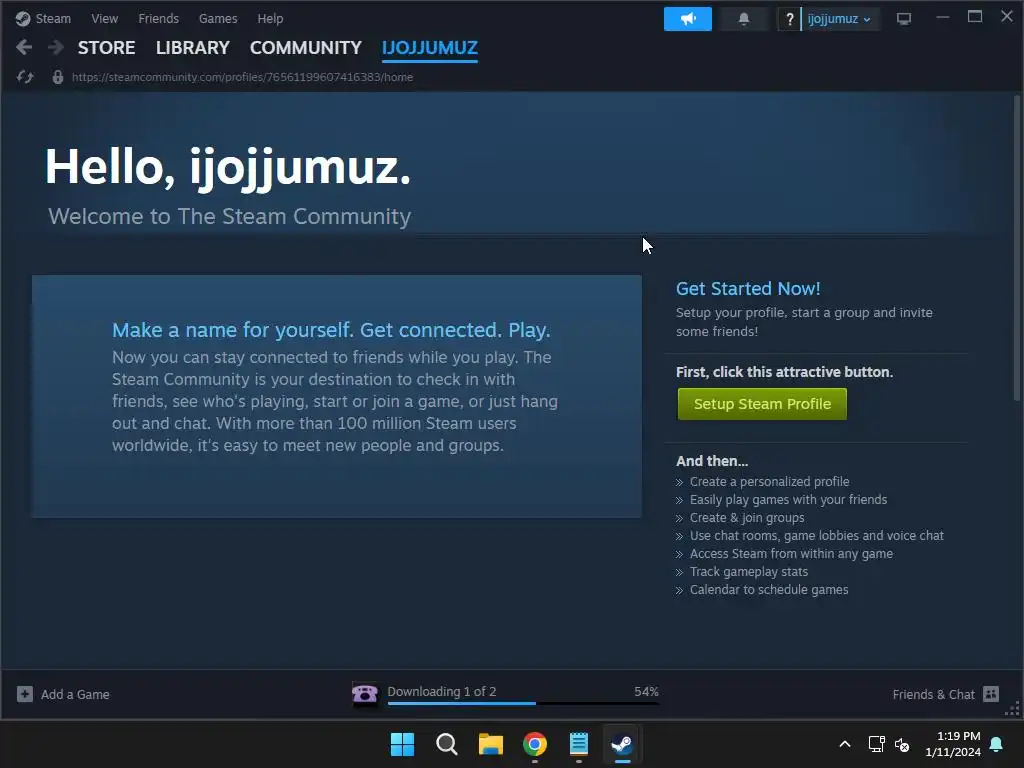Click 'Create a personalized profile' text

(769, 481)
